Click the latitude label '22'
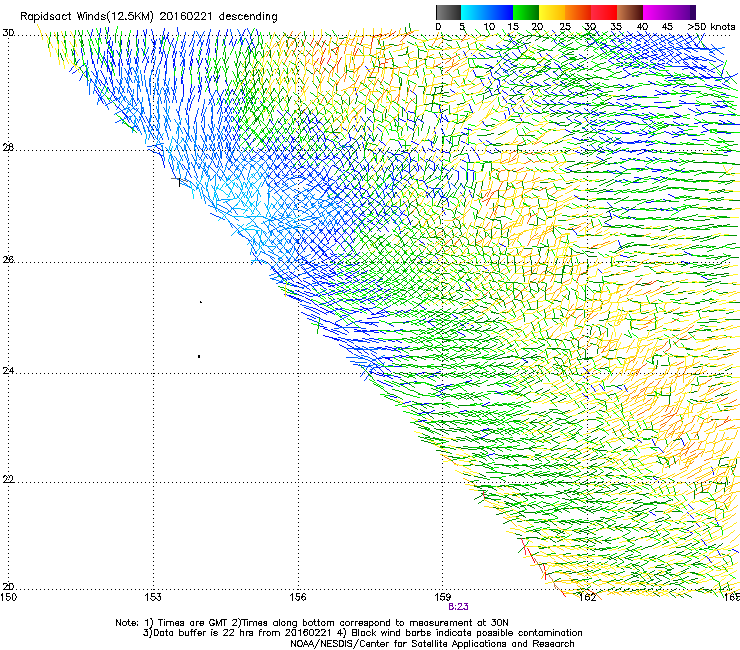This screenshot has height=650, width=740. 8,479
